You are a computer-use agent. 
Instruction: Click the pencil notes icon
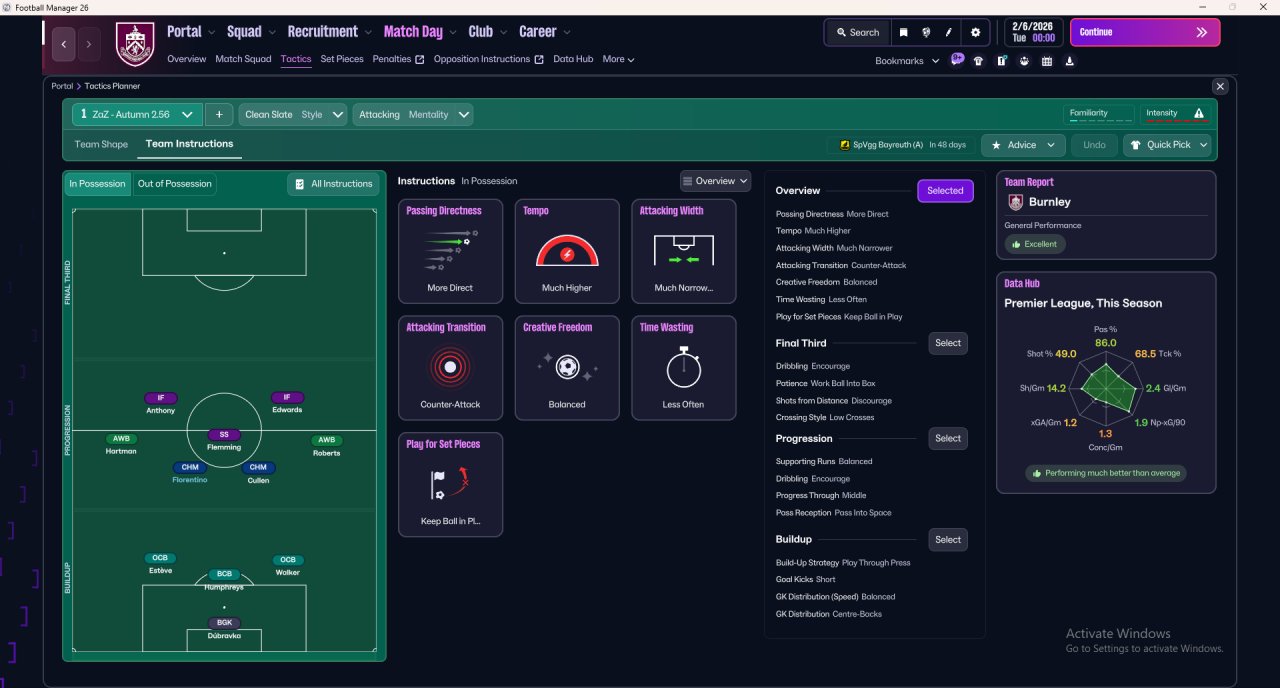[x=949, y=32]
